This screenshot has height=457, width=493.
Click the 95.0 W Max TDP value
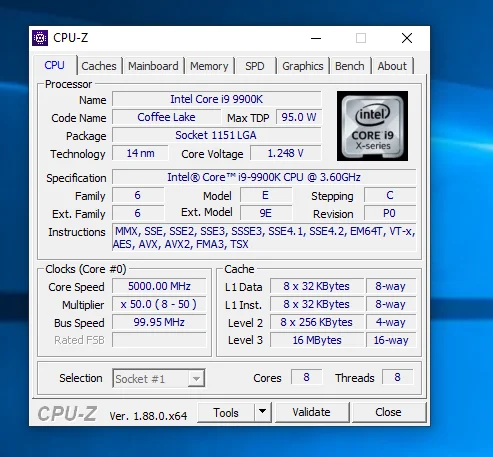(299, 117)
